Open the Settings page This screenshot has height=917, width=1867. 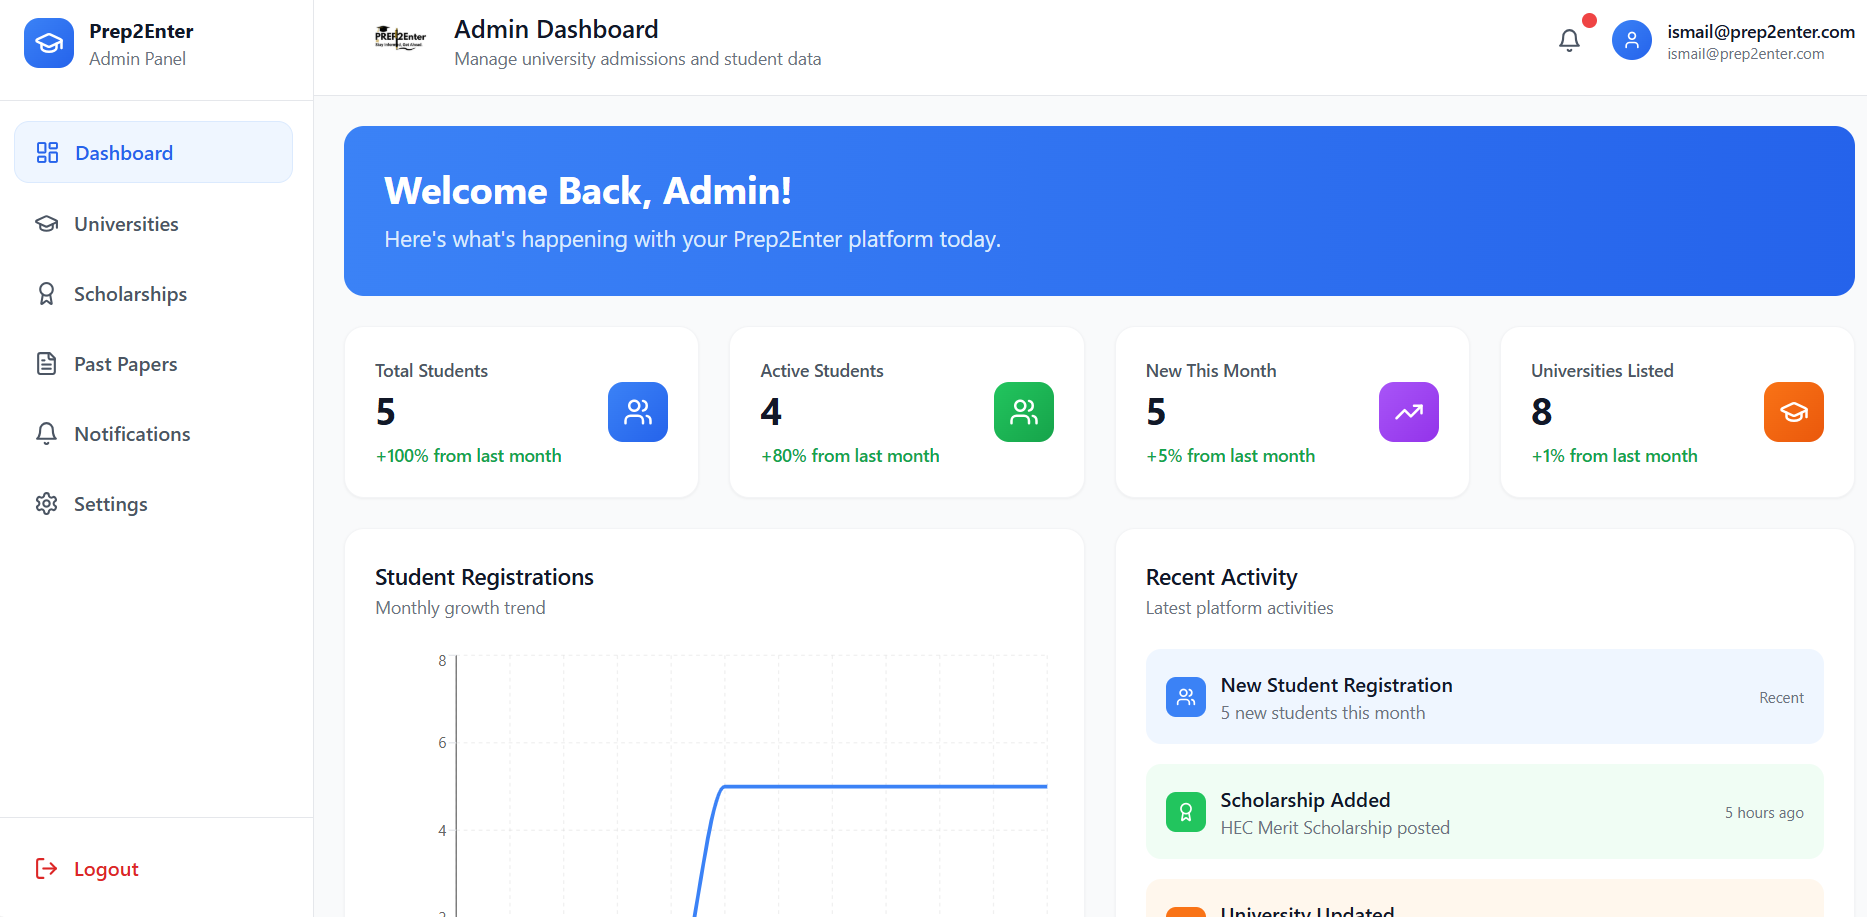coord(110,504)
